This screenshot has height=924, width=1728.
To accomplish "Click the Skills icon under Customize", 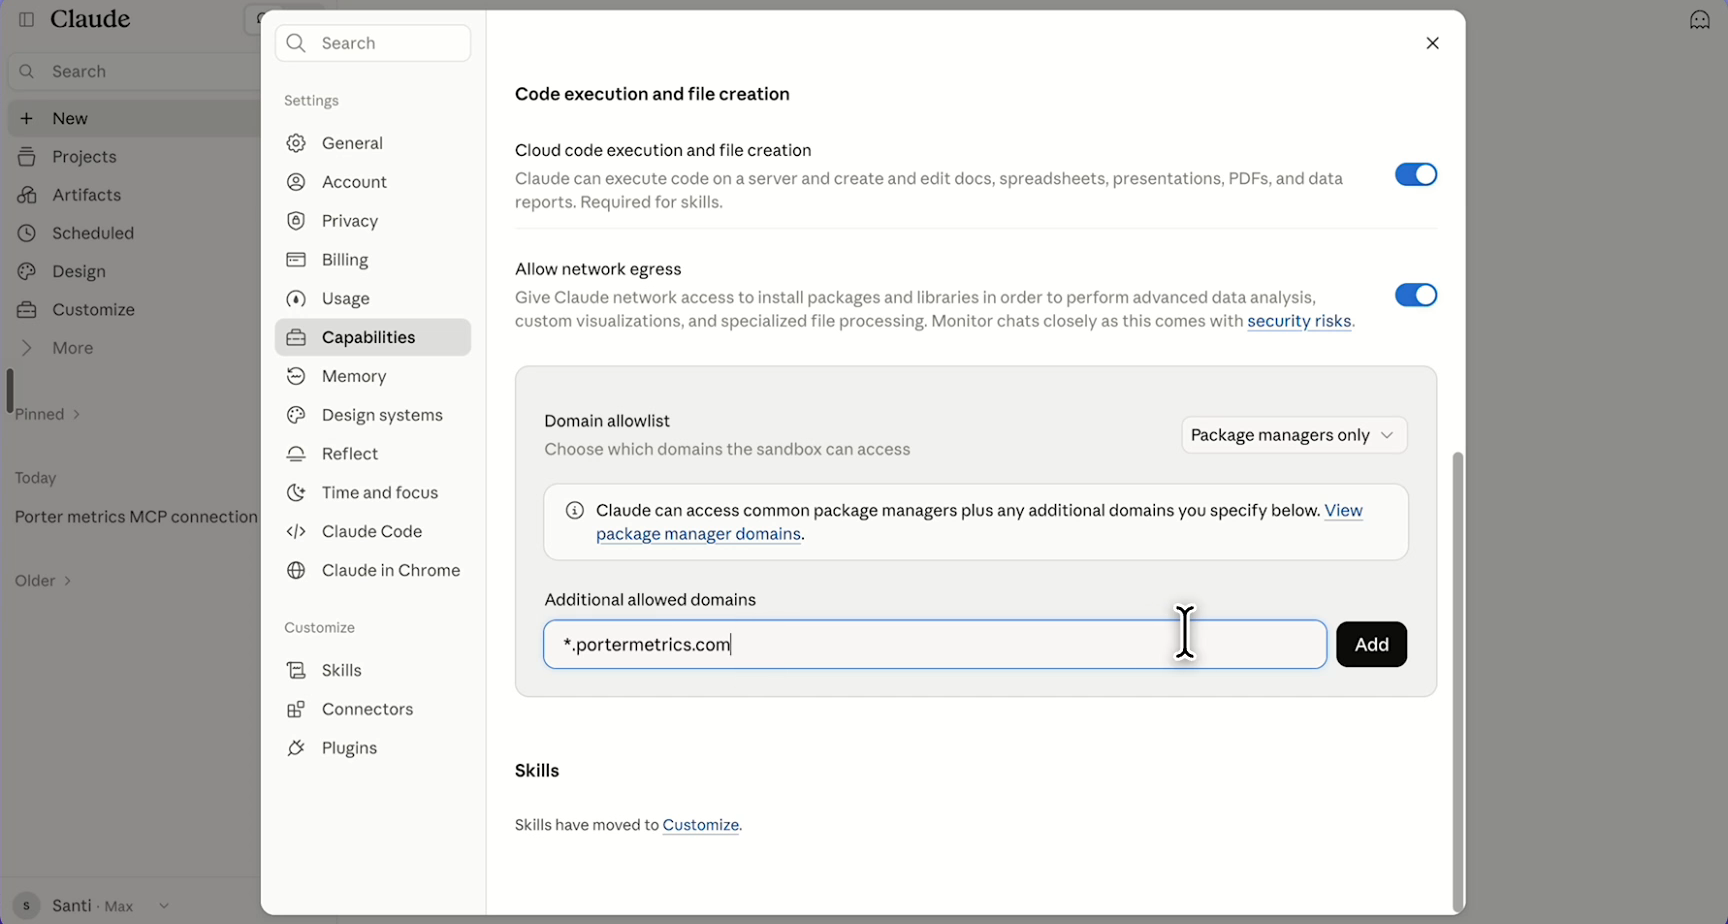I will tap(296, 671).
